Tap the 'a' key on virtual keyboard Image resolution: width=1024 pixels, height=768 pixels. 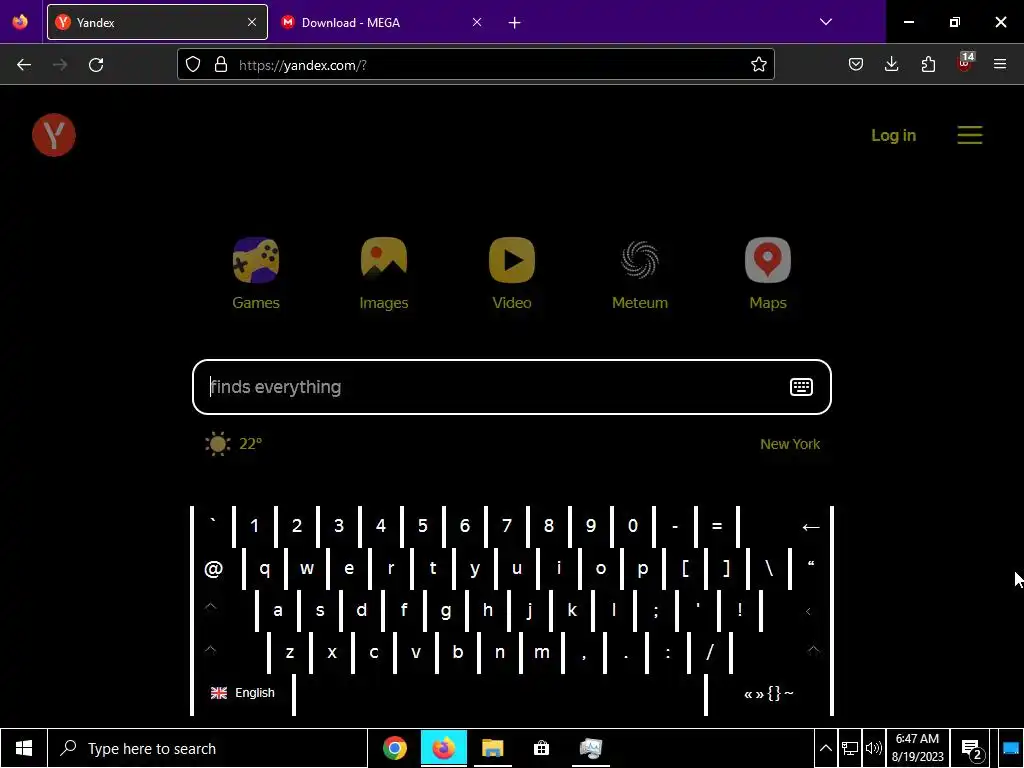point(278,611)
